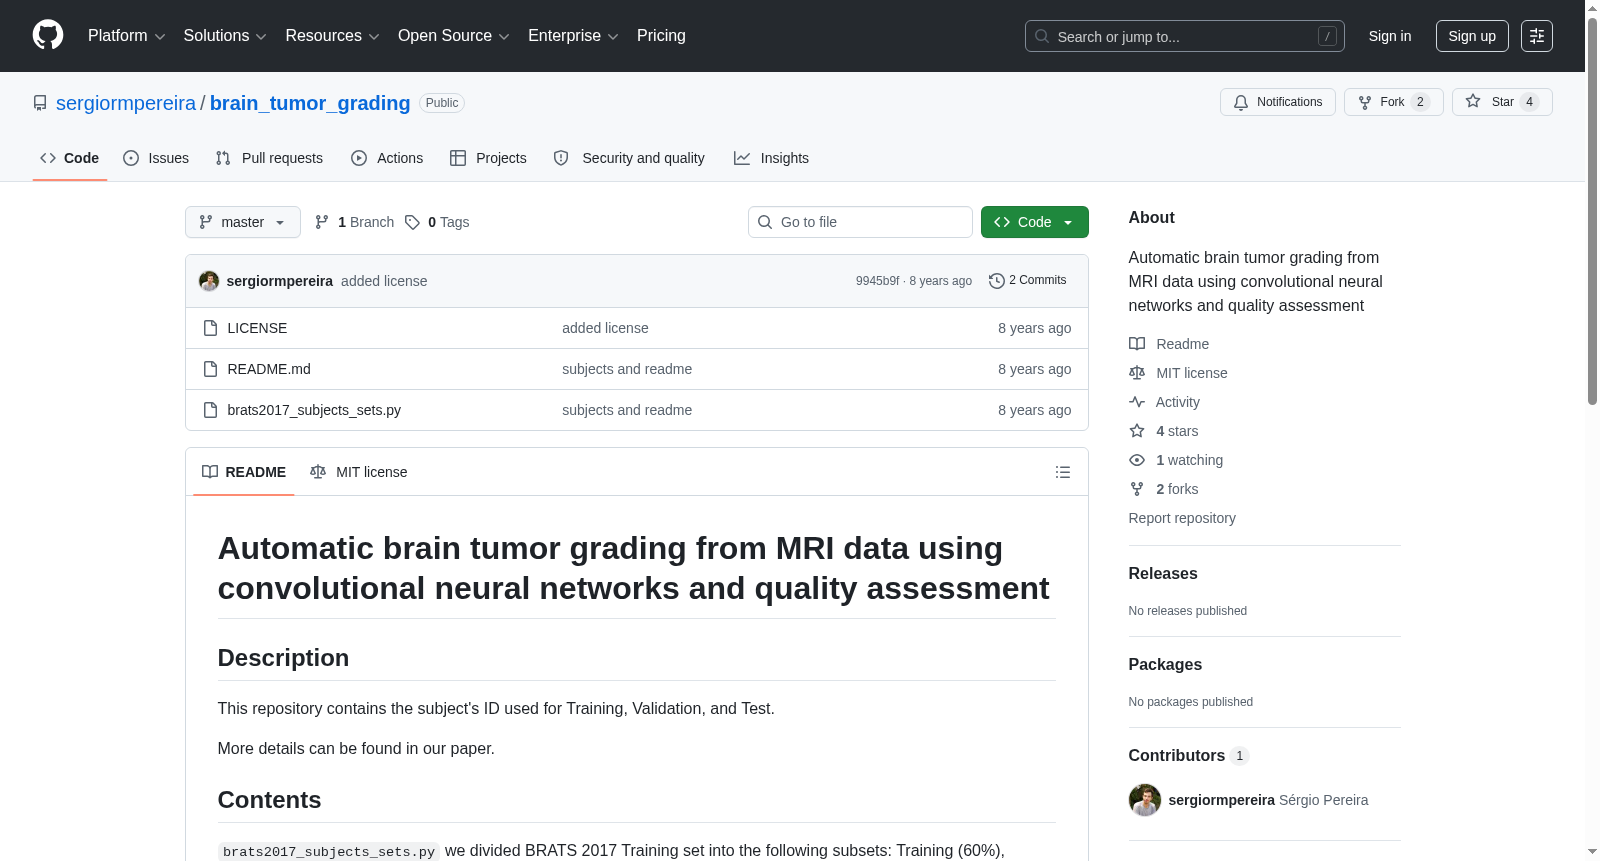Switch to the Pull requests tab
The image size is (1600, 861).
coord(269,158)
